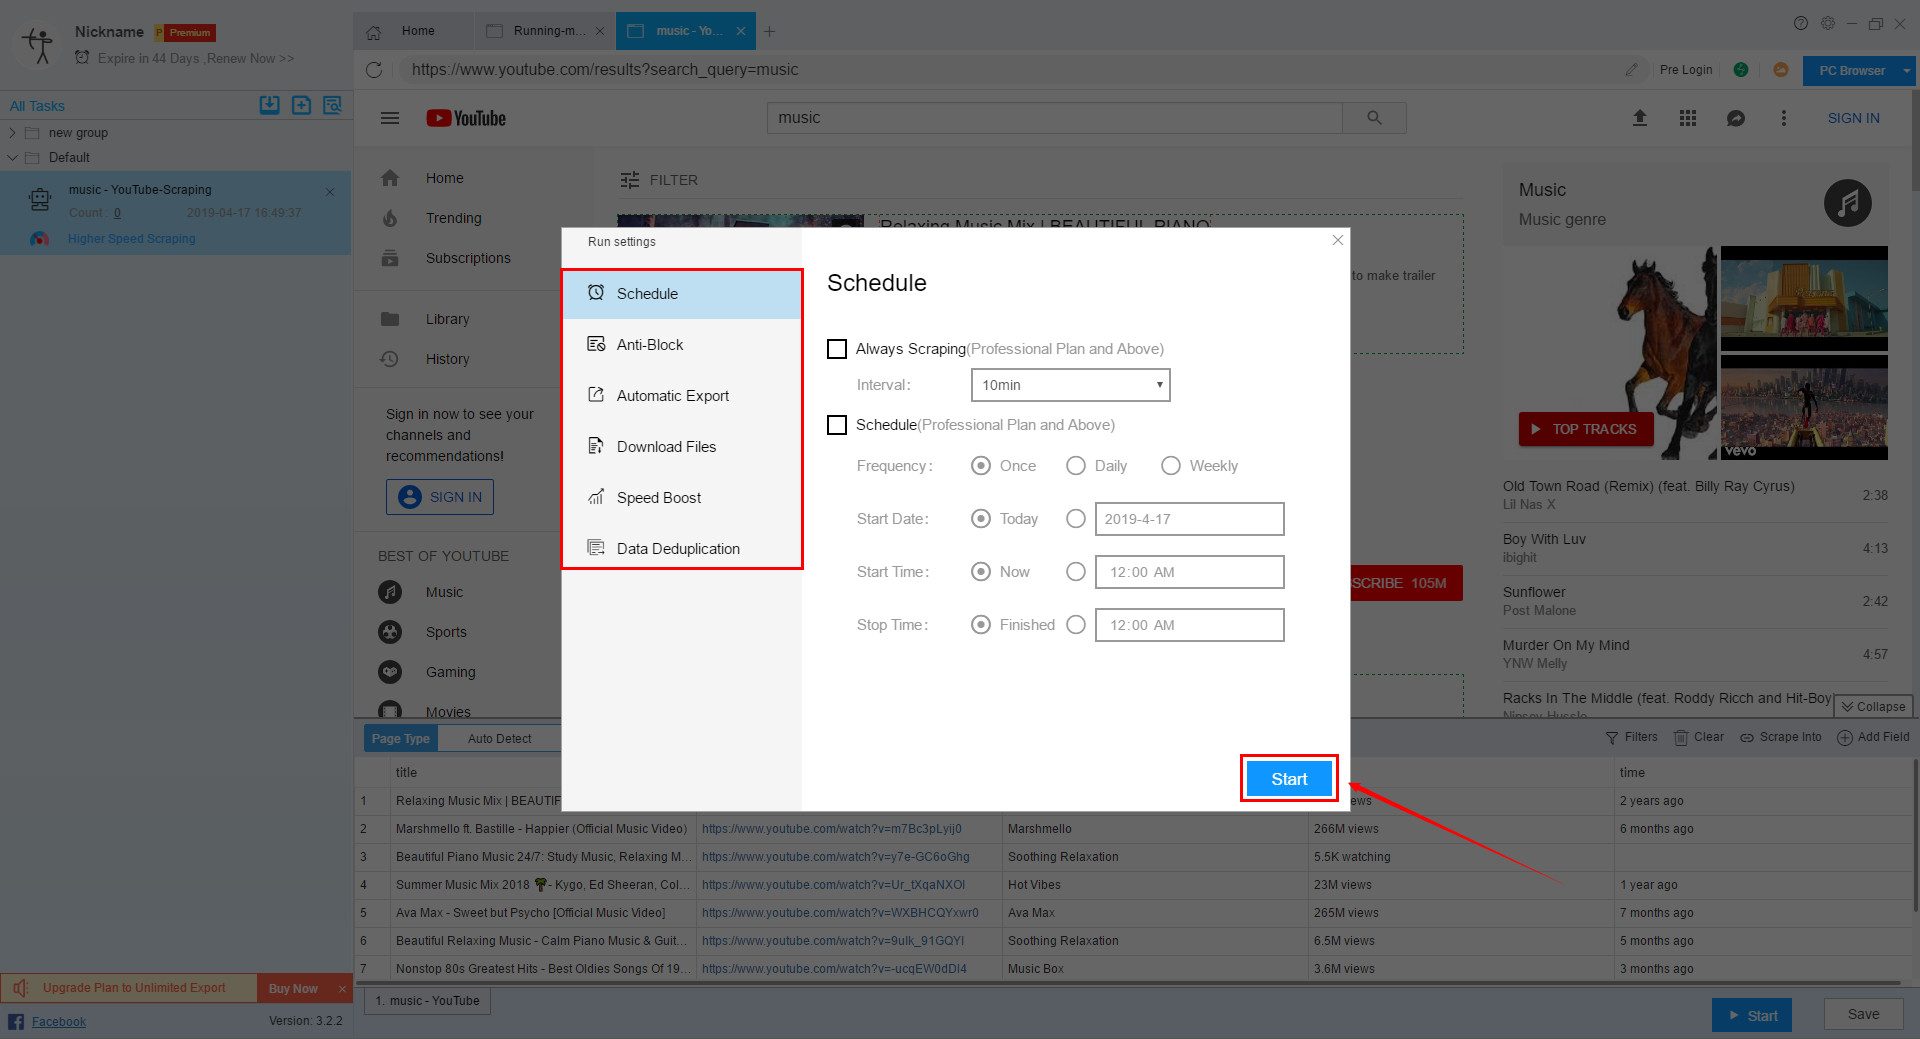Select the custom start date radio button
Image resolution: width=1920 pixels, height=1039 pixels.
coord(1076,519)
